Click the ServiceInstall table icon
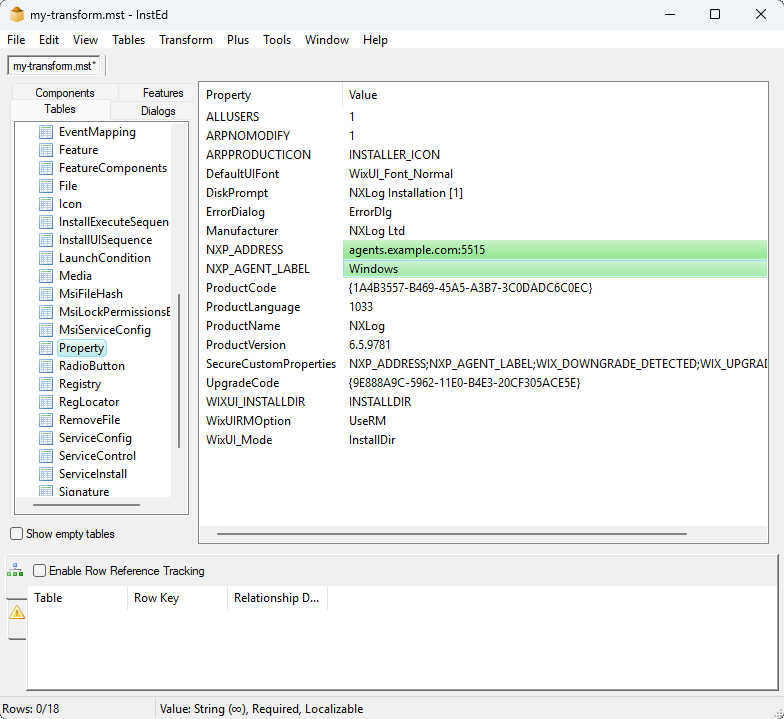The width and height of the screenshot is (784, 719). coord(45,474)
